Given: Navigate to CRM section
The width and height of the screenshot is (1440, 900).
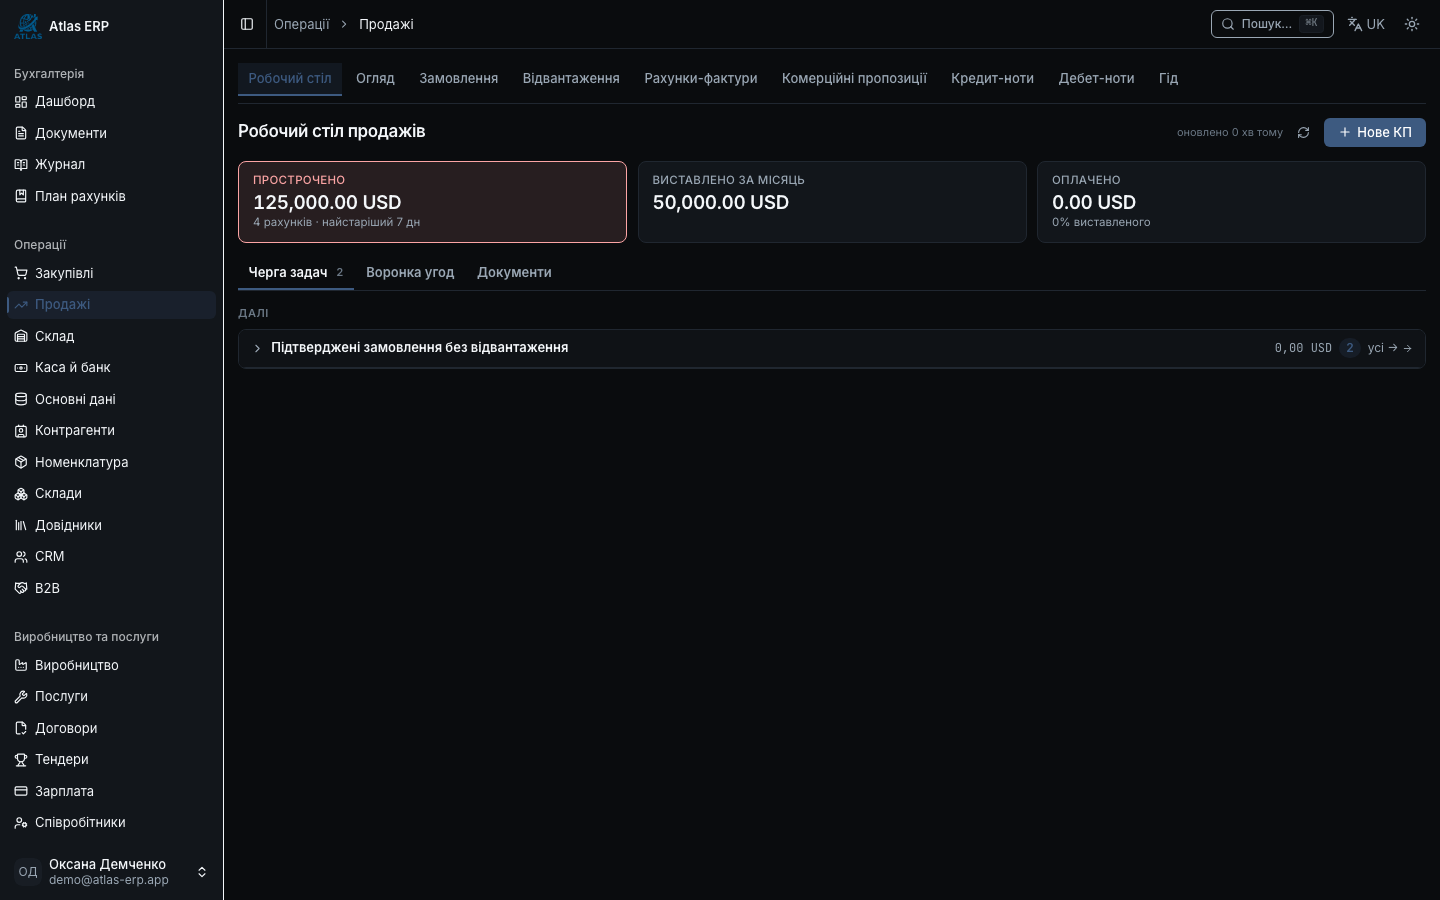Looking at the screenshot, I should [111, 556].
